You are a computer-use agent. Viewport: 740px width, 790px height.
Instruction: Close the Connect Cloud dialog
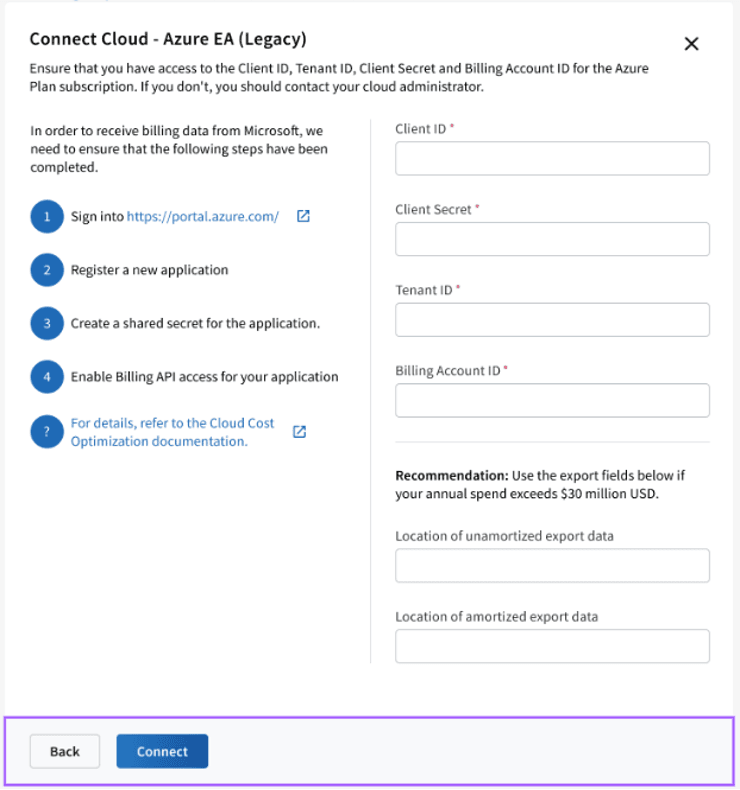[691, 44]
